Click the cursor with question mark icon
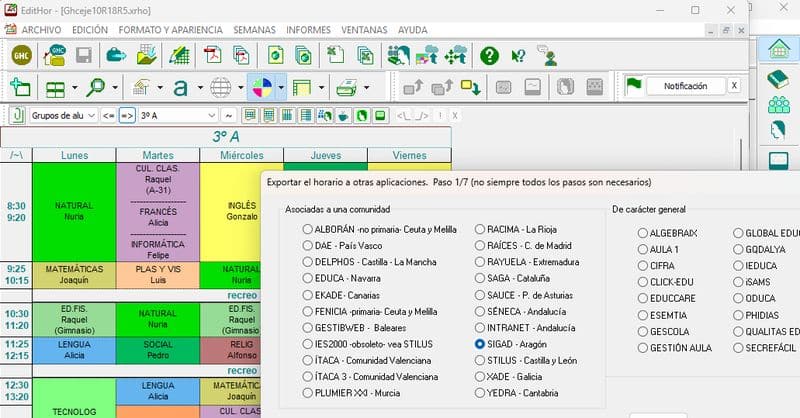Screen dimensions: 800x418 click(518, 55)
